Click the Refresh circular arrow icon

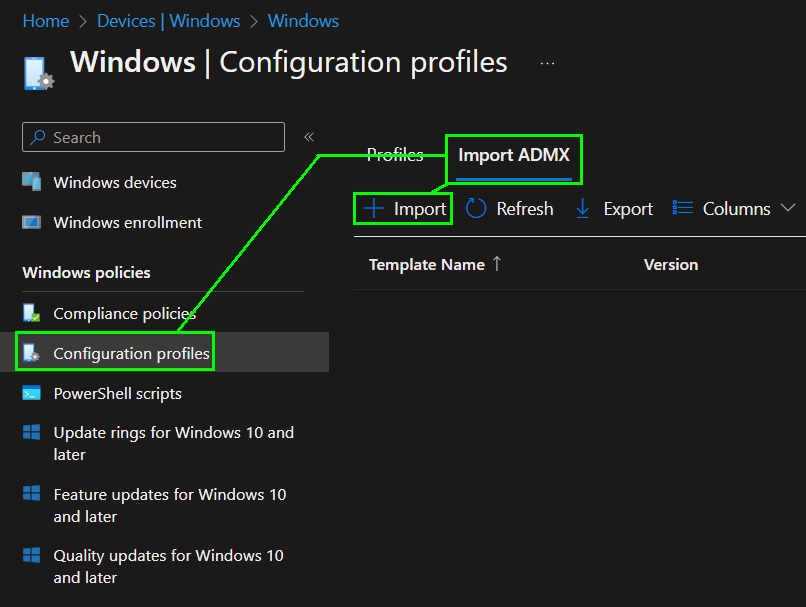[x=476, y=208]
